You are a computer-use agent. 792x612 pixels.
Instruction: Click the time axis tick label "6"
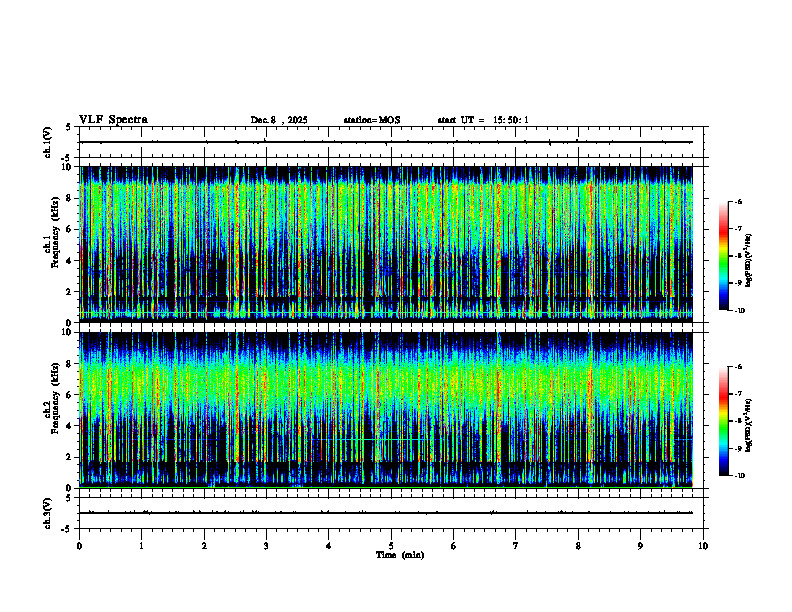pyautogui.click(x=454, y=546)
